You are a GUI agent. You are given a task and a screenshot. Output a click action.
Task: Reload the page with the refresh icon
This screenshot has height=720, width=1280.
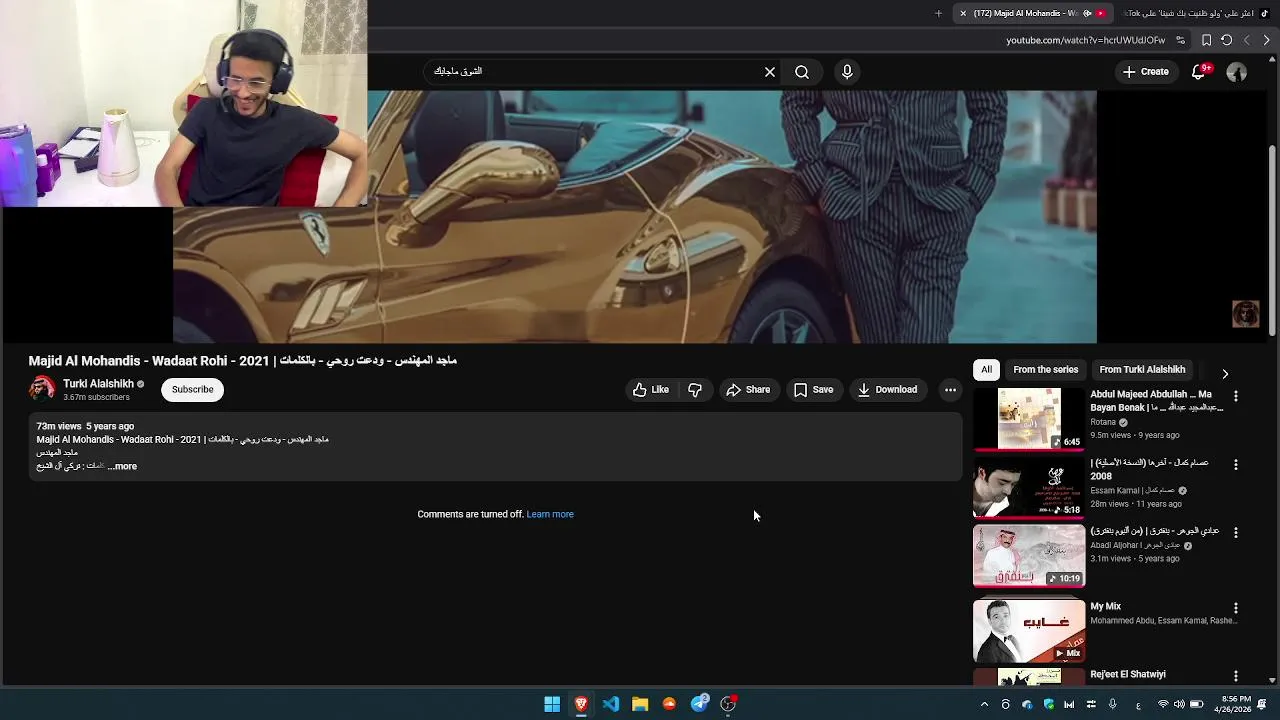tap(1227, 40)
